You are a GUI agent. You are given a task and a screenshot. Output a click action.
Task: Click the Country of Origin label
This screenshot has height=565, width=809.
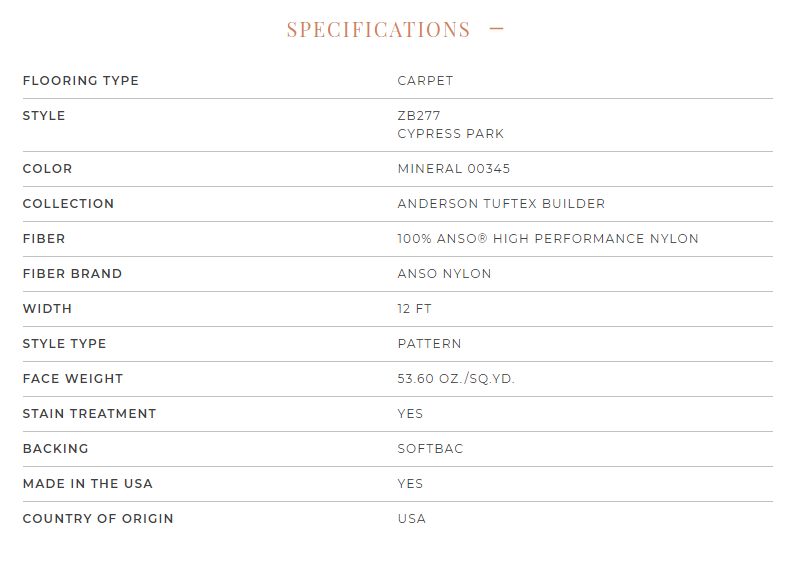click(x=98, y=519)
